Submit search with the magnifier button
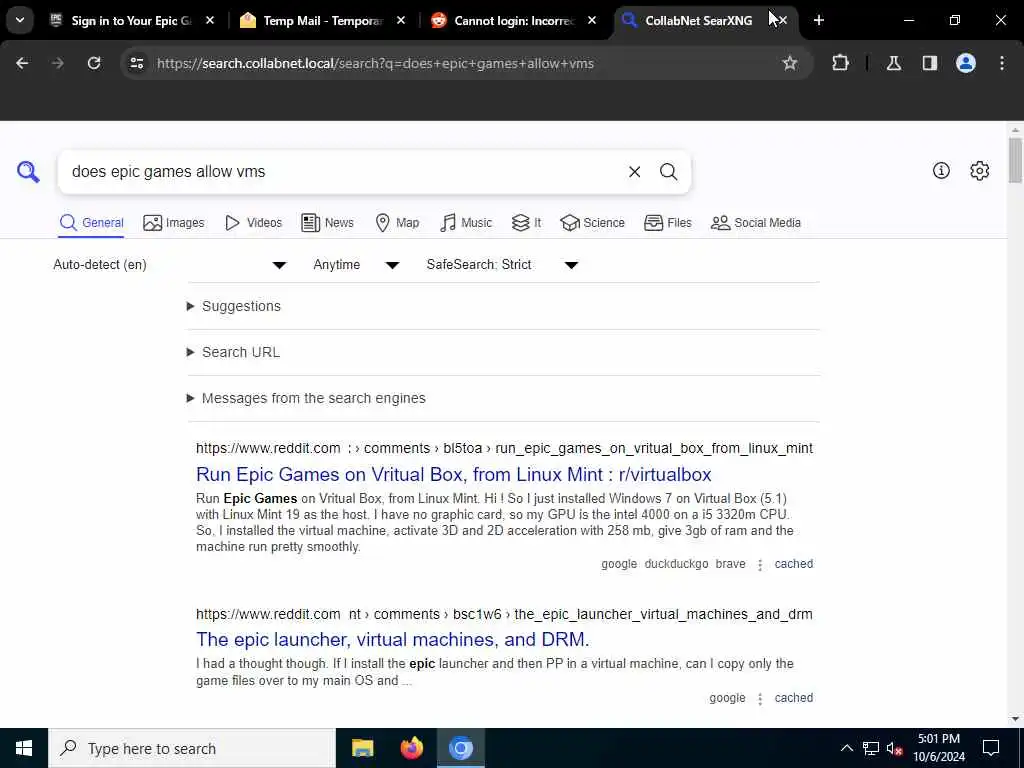This screenshot has width=1024, height=768. coord(668,172)
